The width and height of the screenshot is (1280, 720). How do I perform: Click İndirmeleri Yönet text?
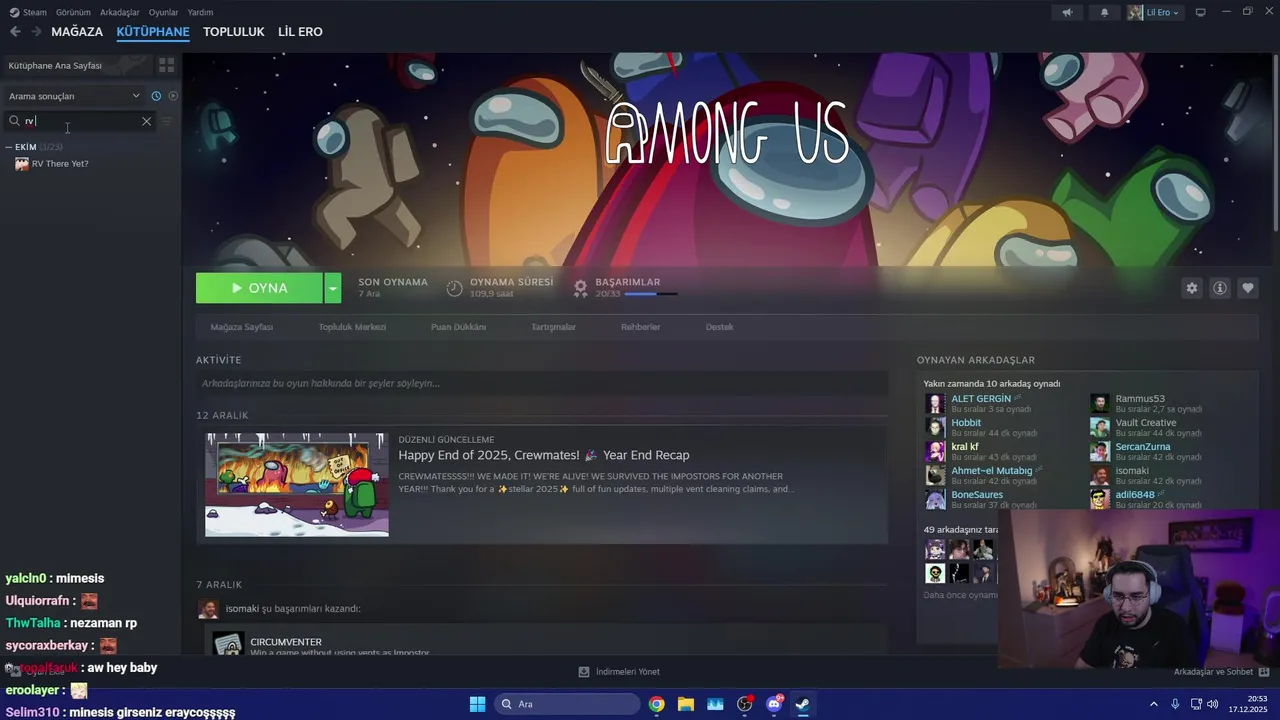click(x=628, y=672)
